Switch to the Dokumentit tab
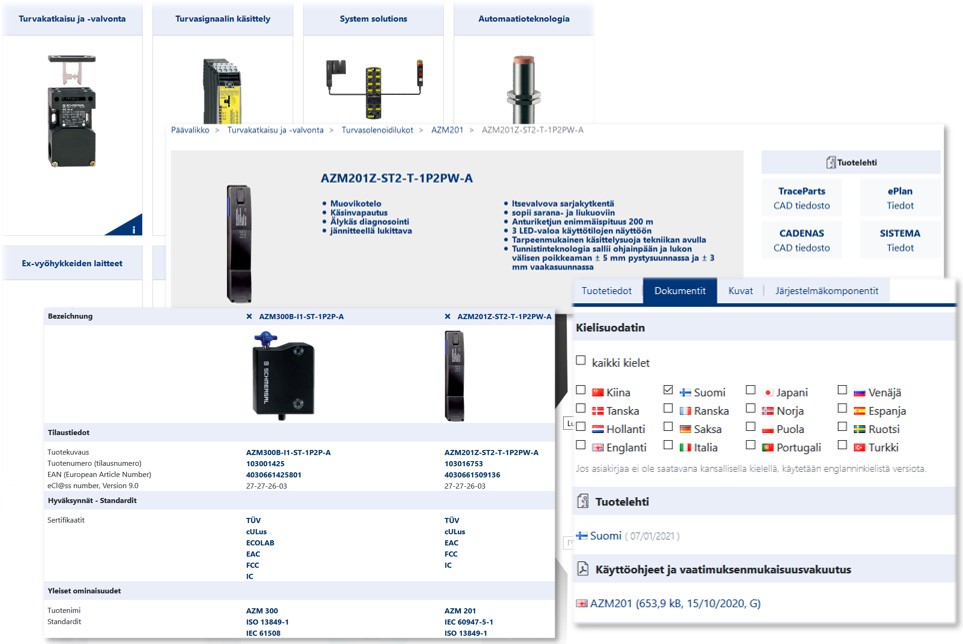963x644 pixels. pyautogui.click(x=680, y=291)
